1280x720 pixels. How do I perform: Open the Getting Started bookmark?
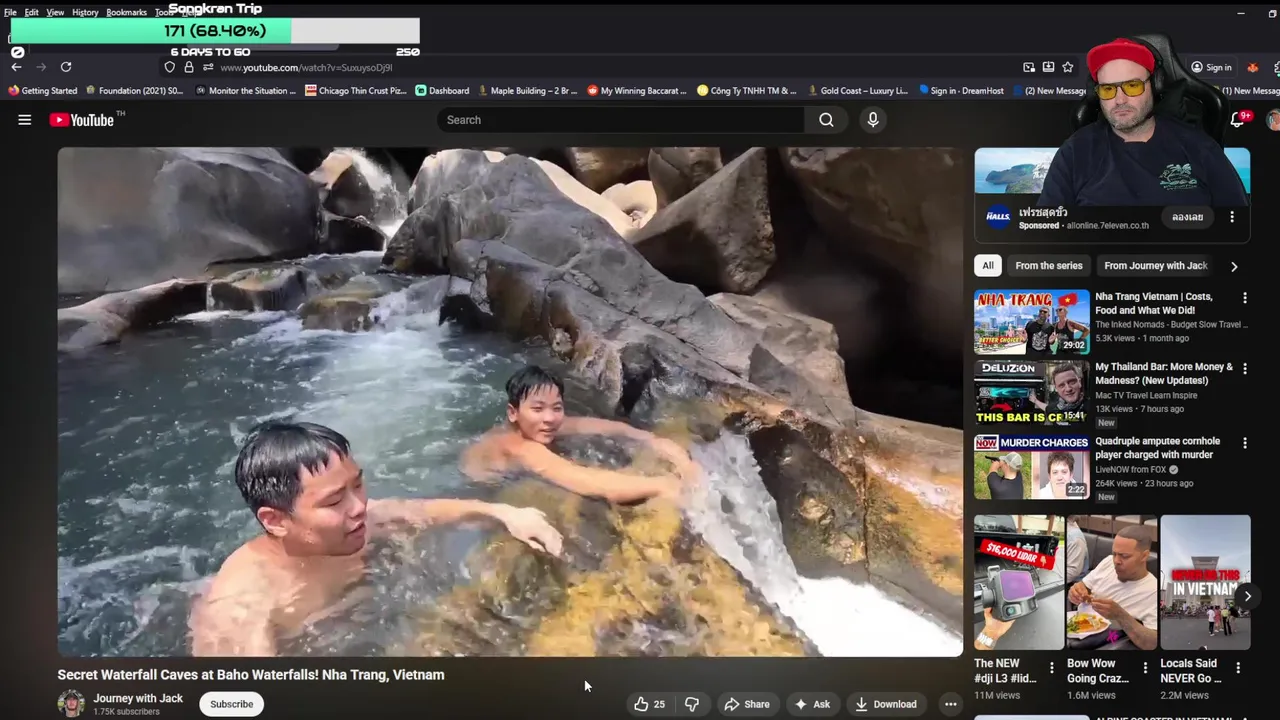point(42,90)
